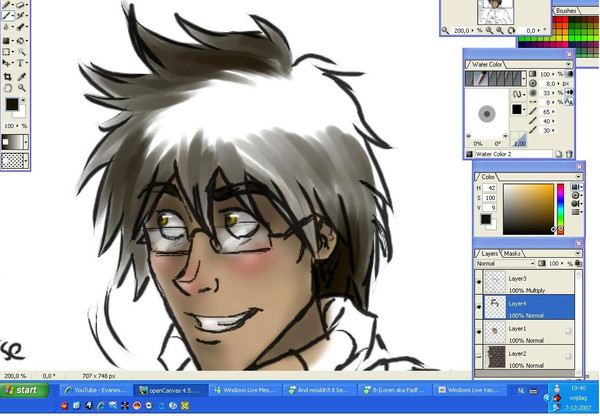Click the Saturation value field showing 100
The height and width of the screenshot is (416, 600).
[x=490, y=198]
